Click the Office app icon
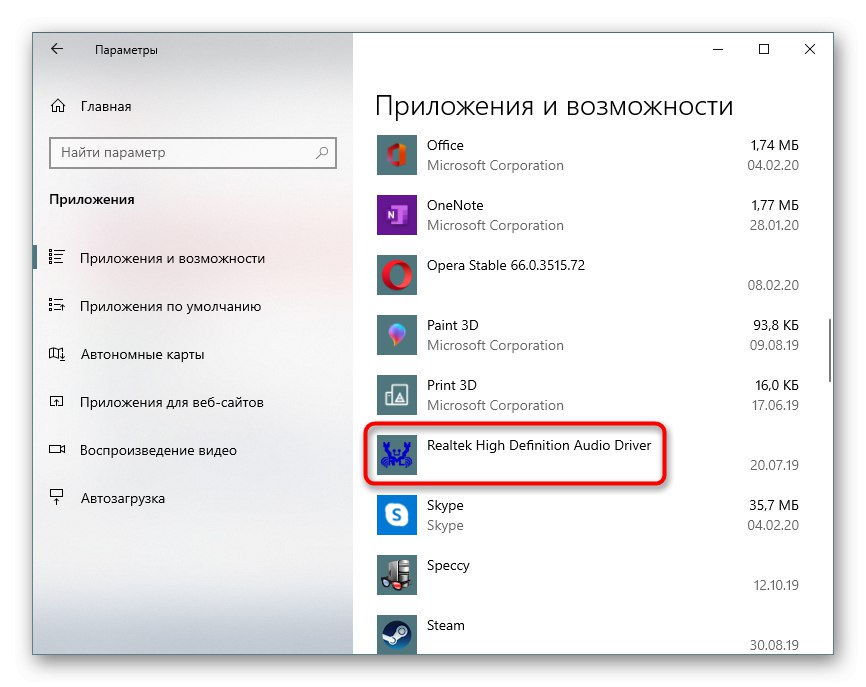866x687 pixels. (397, 155)
